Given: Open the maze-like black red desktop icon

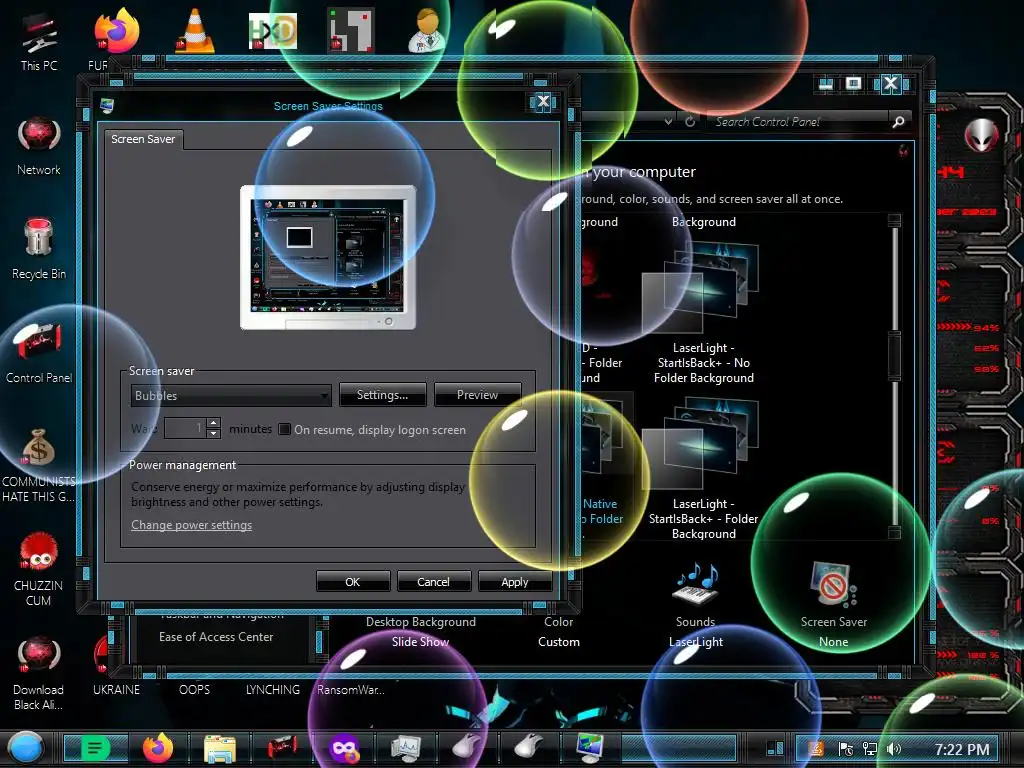Looking at the screenshot, I should pos(351,30).
